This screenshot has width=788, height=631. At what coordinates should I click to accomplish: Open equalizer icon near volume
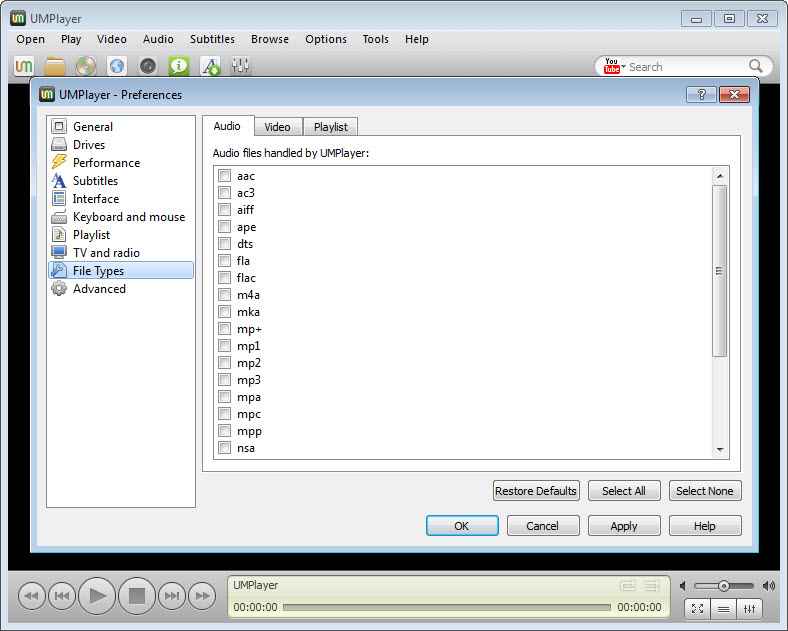tap(750, 609)
